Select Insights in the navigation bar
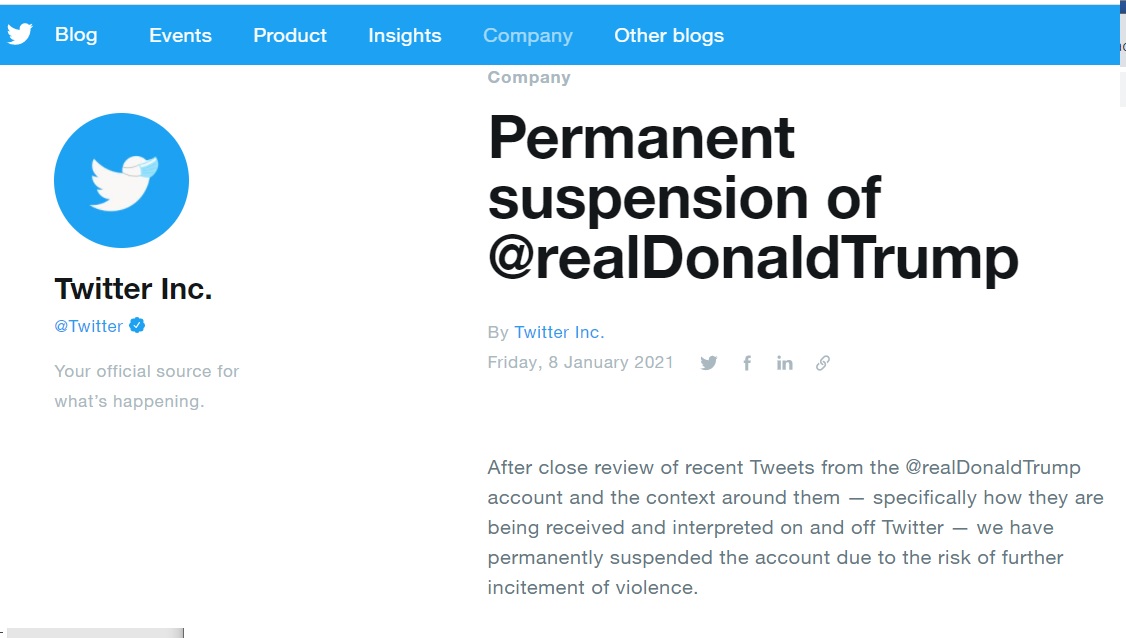 tap(405, 35)
